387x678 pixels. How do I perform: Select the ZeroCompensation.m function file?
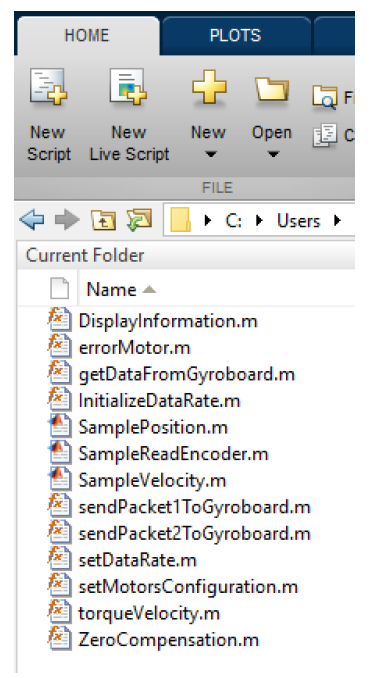coord(168,640)
